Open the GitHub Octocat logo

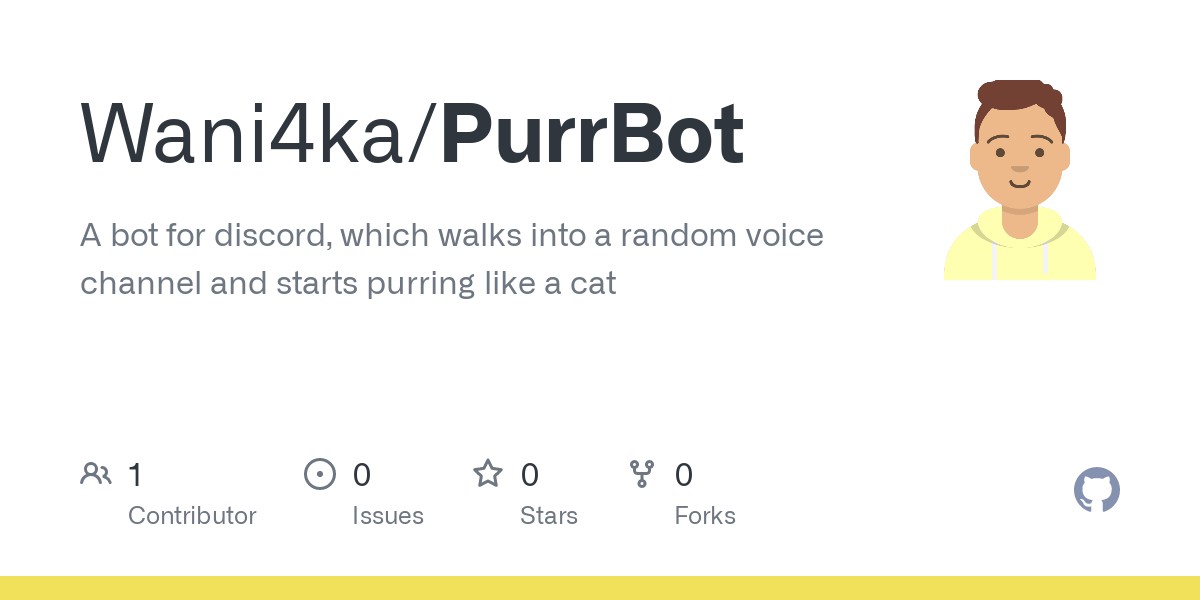pos(1096,491)
